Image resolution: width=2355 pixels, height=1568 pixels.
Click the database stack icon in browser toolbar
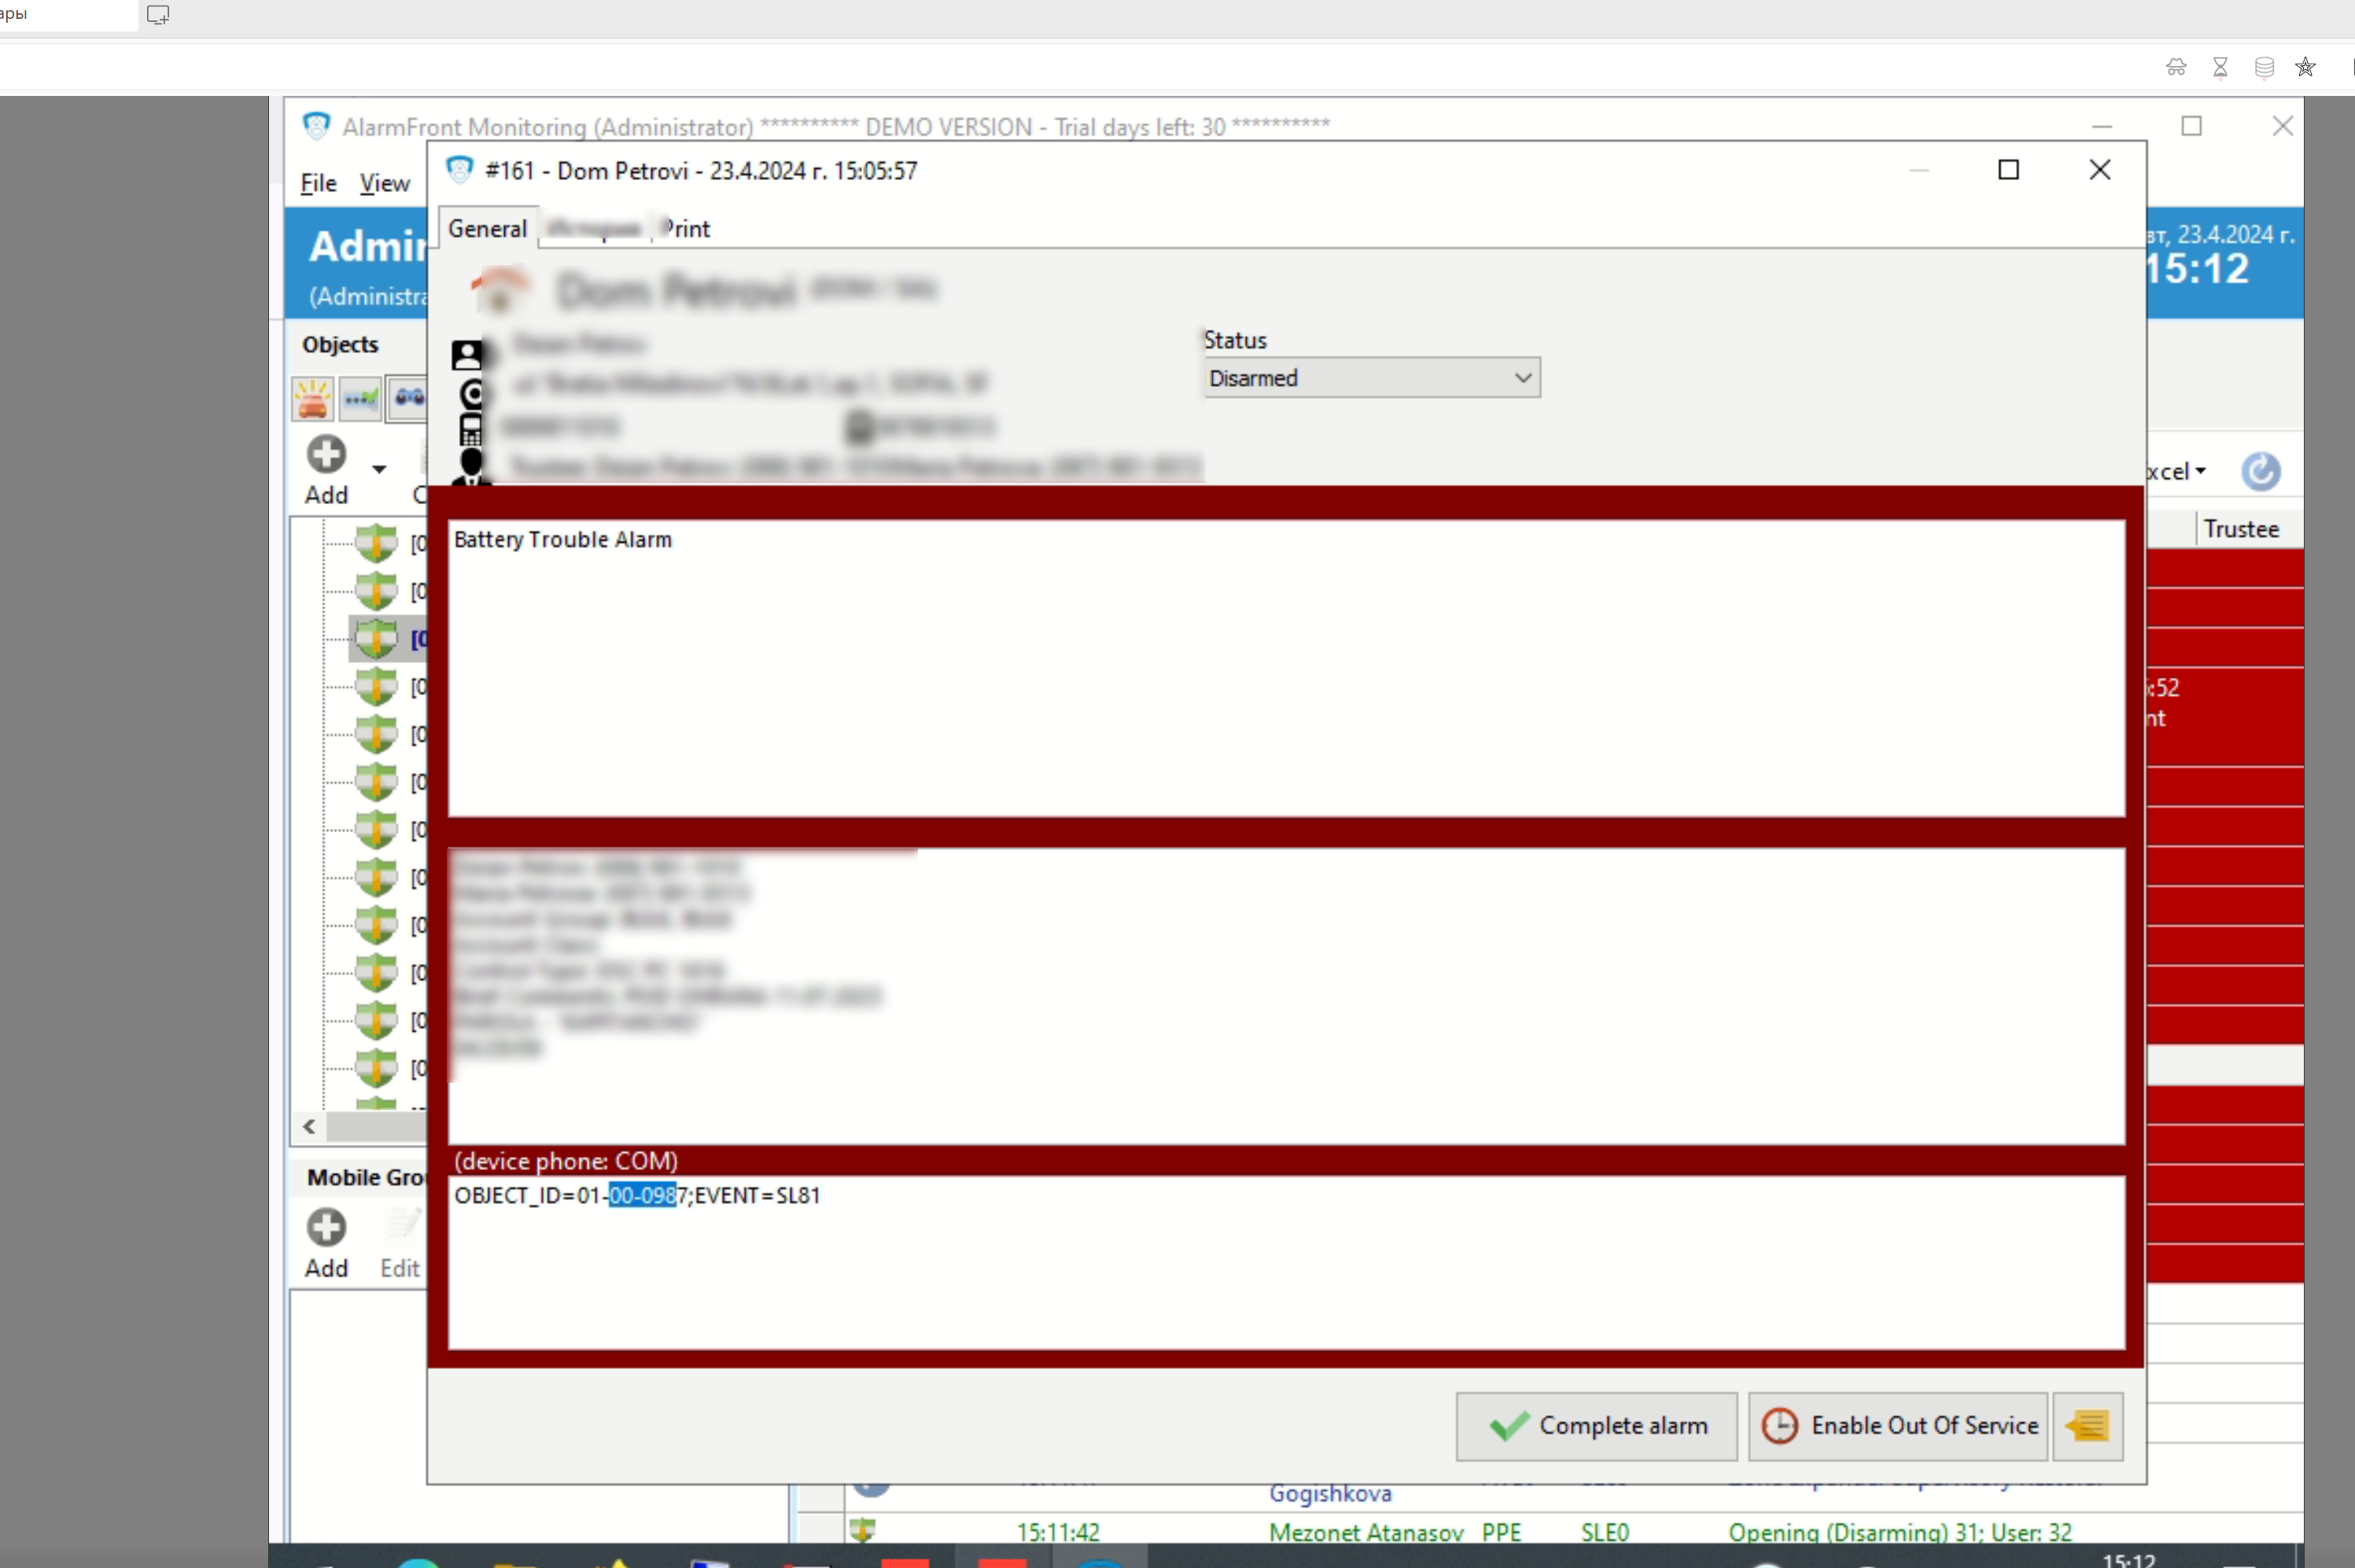(x=2264, y=67)
